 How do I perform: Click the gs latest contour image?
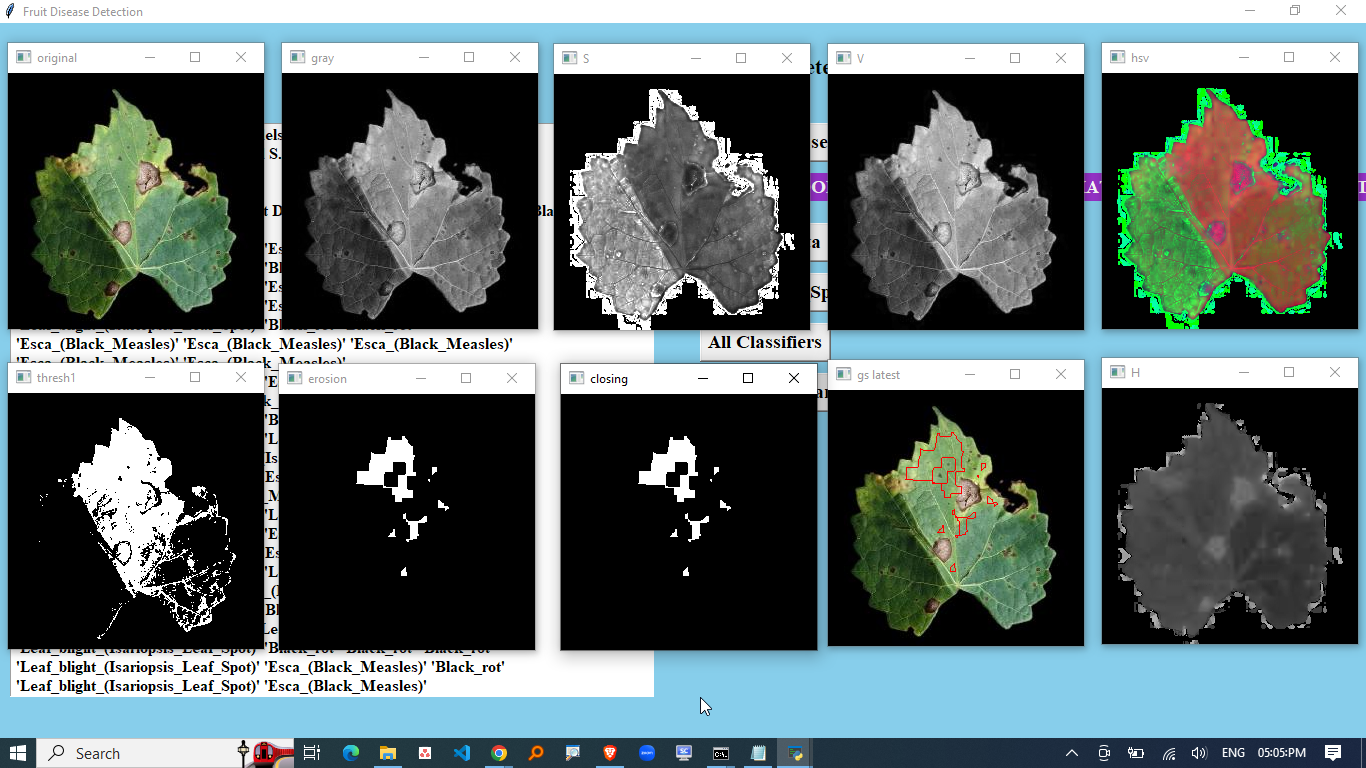pos(955,517)
